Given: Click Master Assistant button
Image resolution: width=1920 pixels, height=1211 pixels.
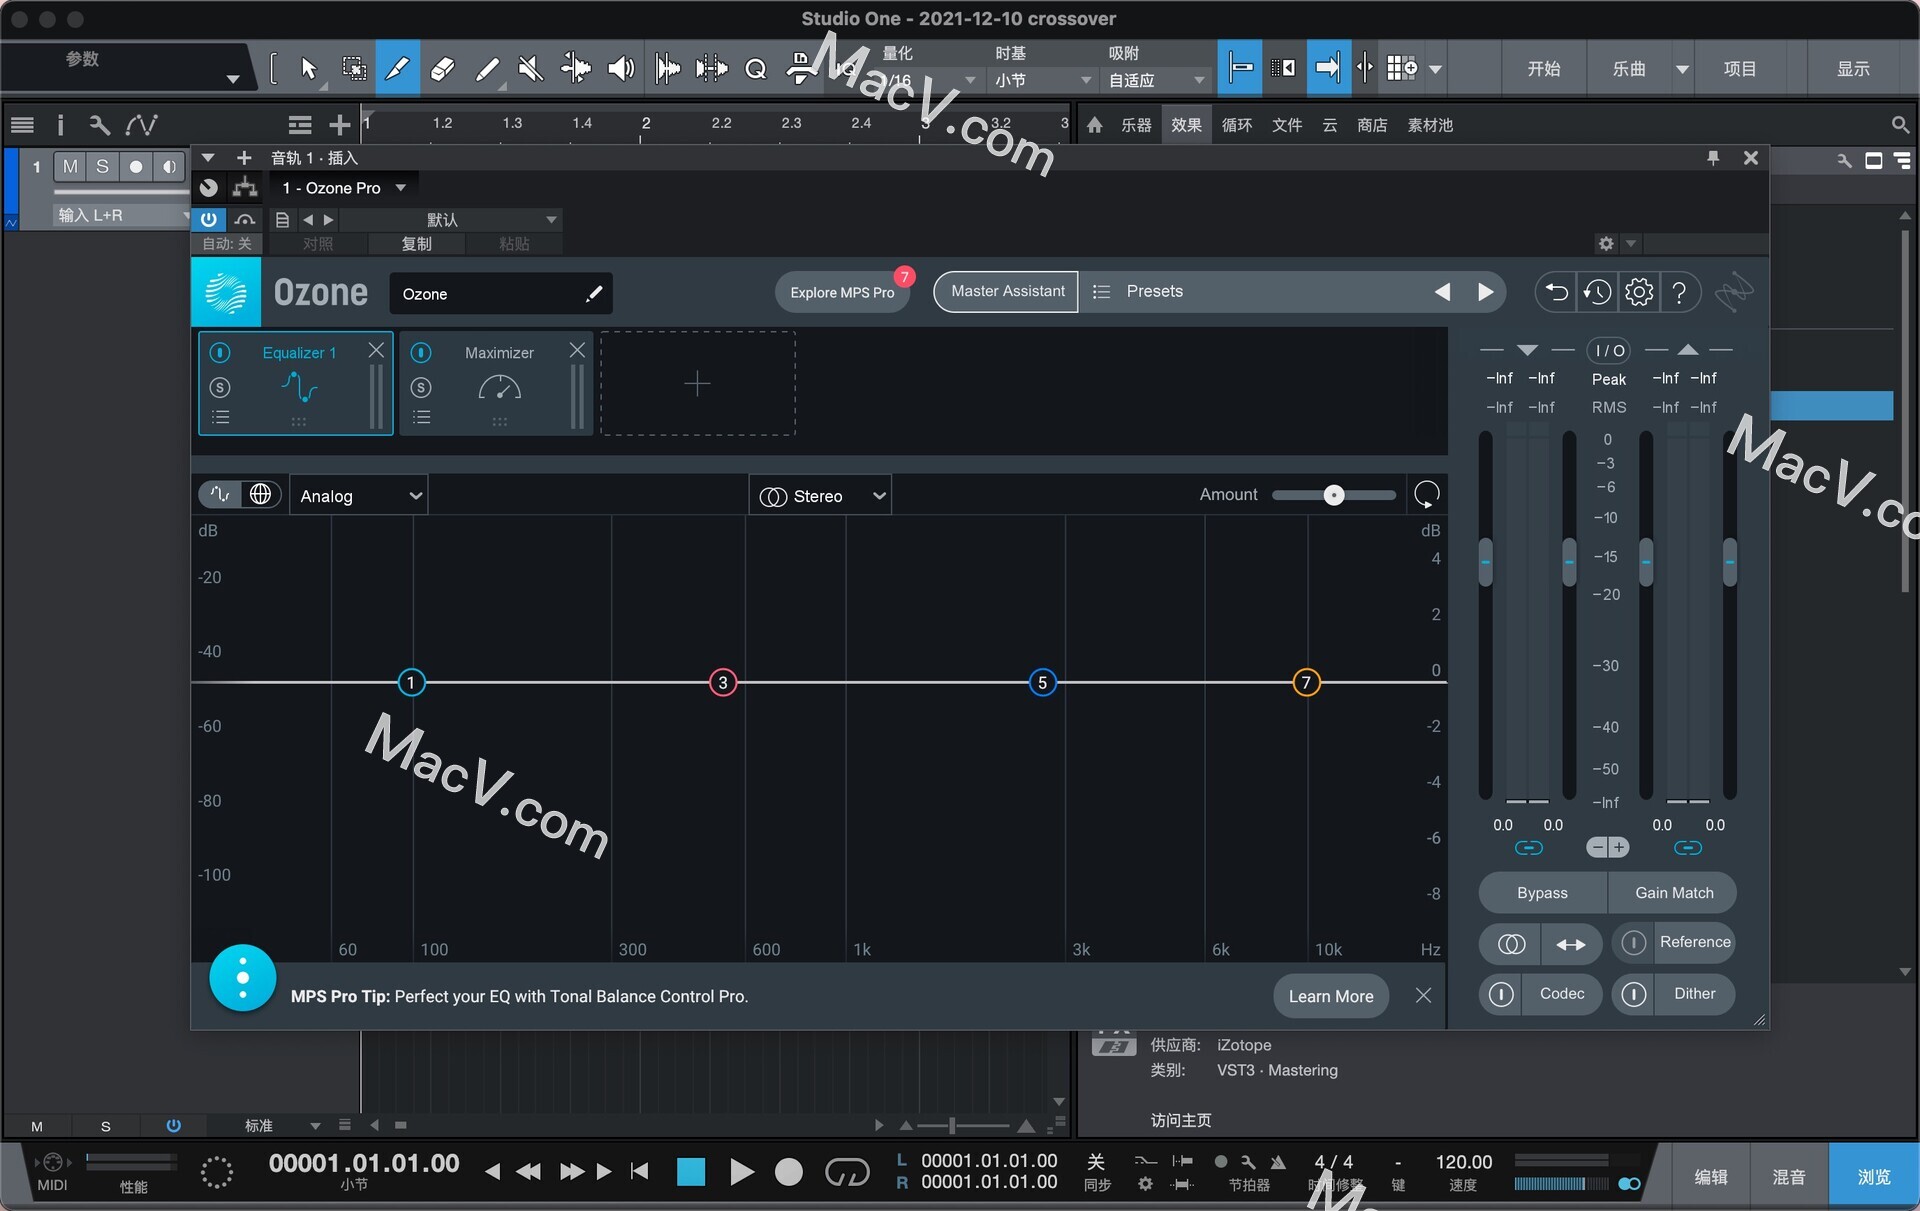Looking at the screenshot, I should point(1007,291).
